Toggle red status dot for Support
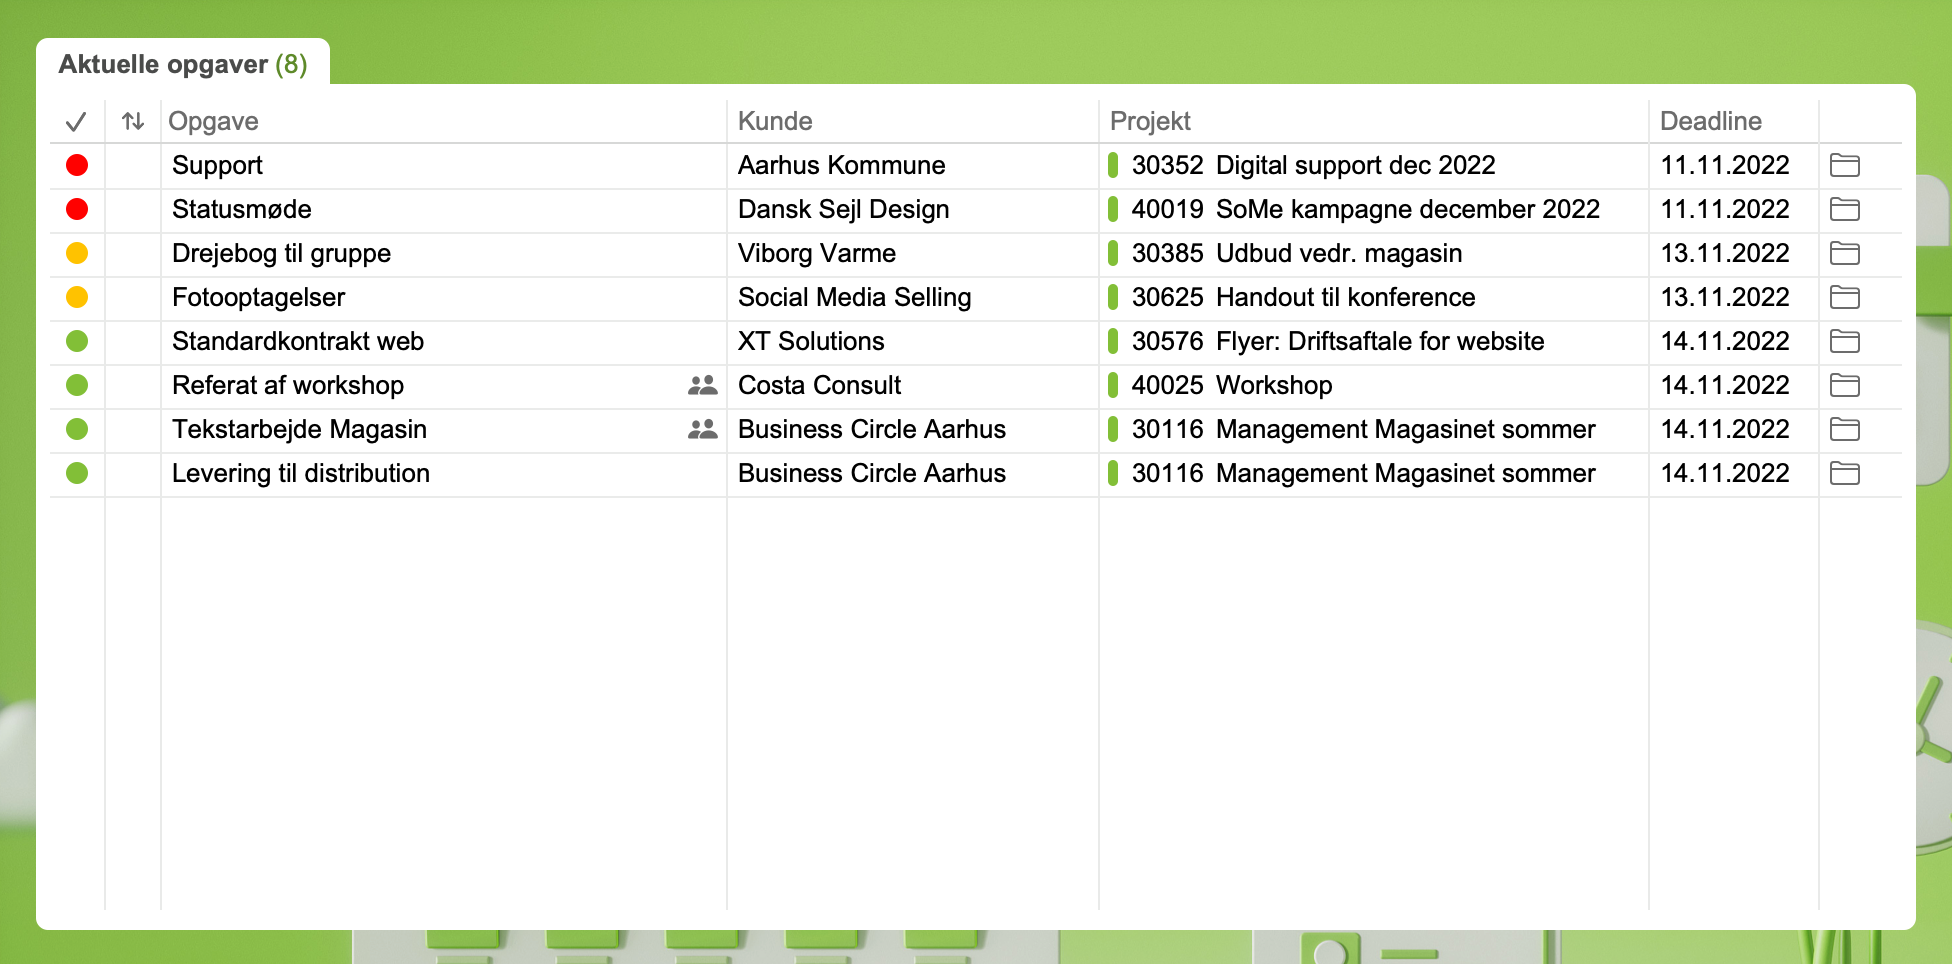Image resolution: width=1952 pixels, height=964 pixels. click(x=77, y=166)
